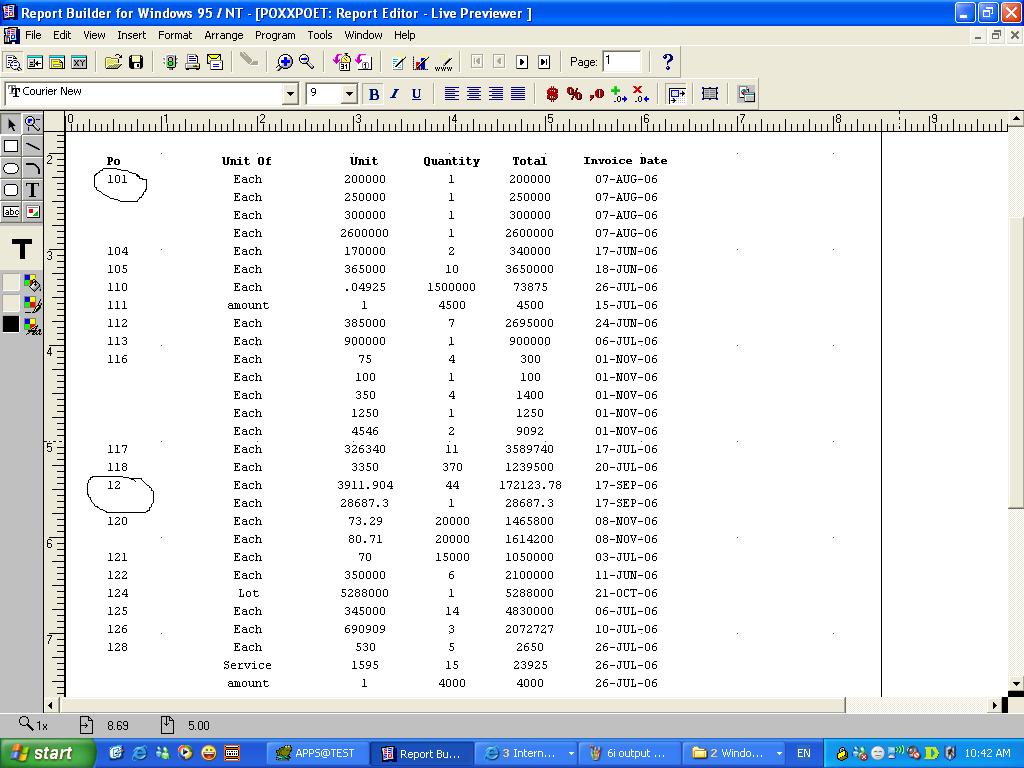This screenshot has height=768, width=1024.
Task: Set left text alignment
Action: coord(451,94)
